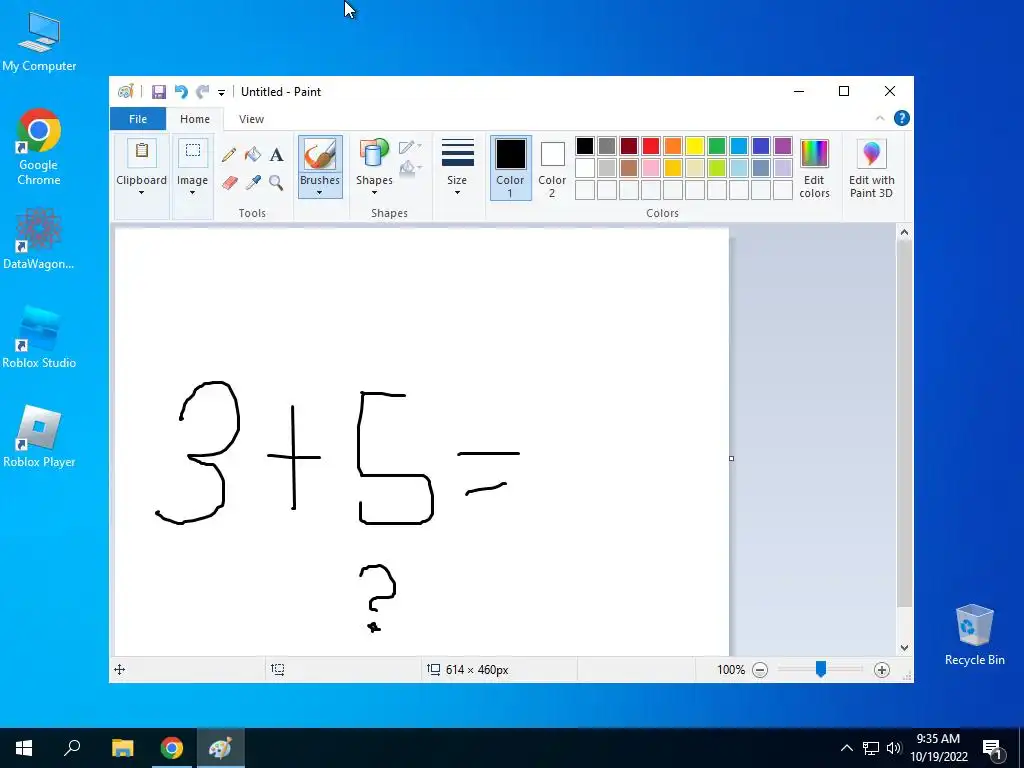Switch to the View tab
The image size is (1024, 768).
[x=251, y=119]
